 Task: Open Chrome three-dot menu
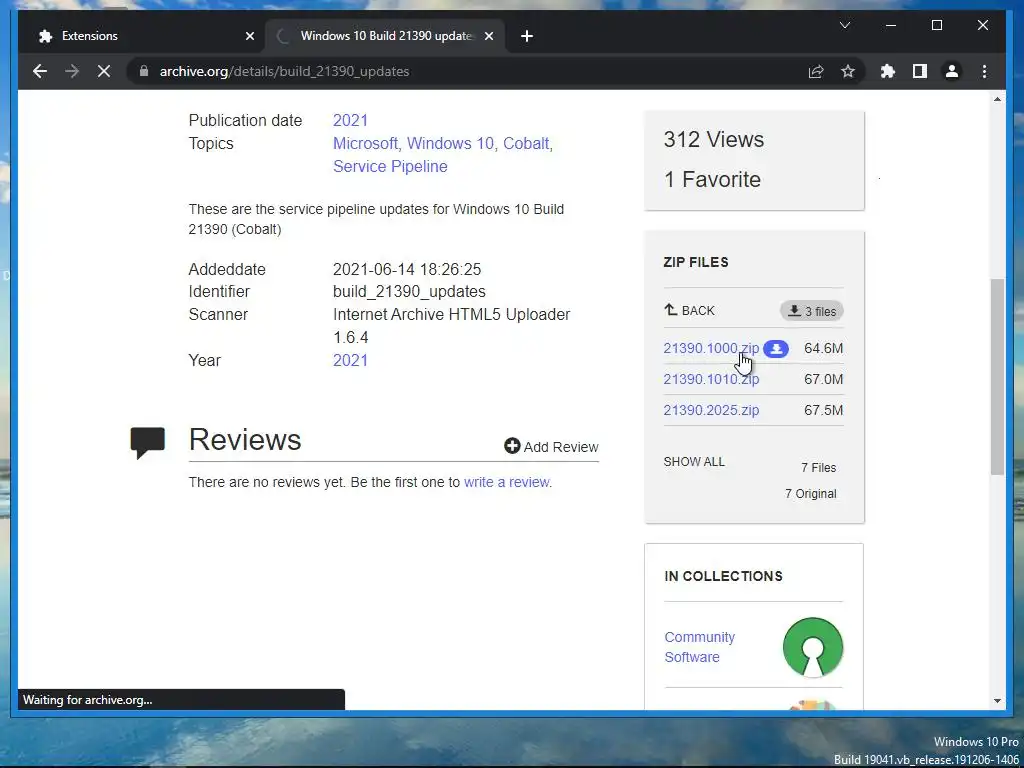[984, 71]
